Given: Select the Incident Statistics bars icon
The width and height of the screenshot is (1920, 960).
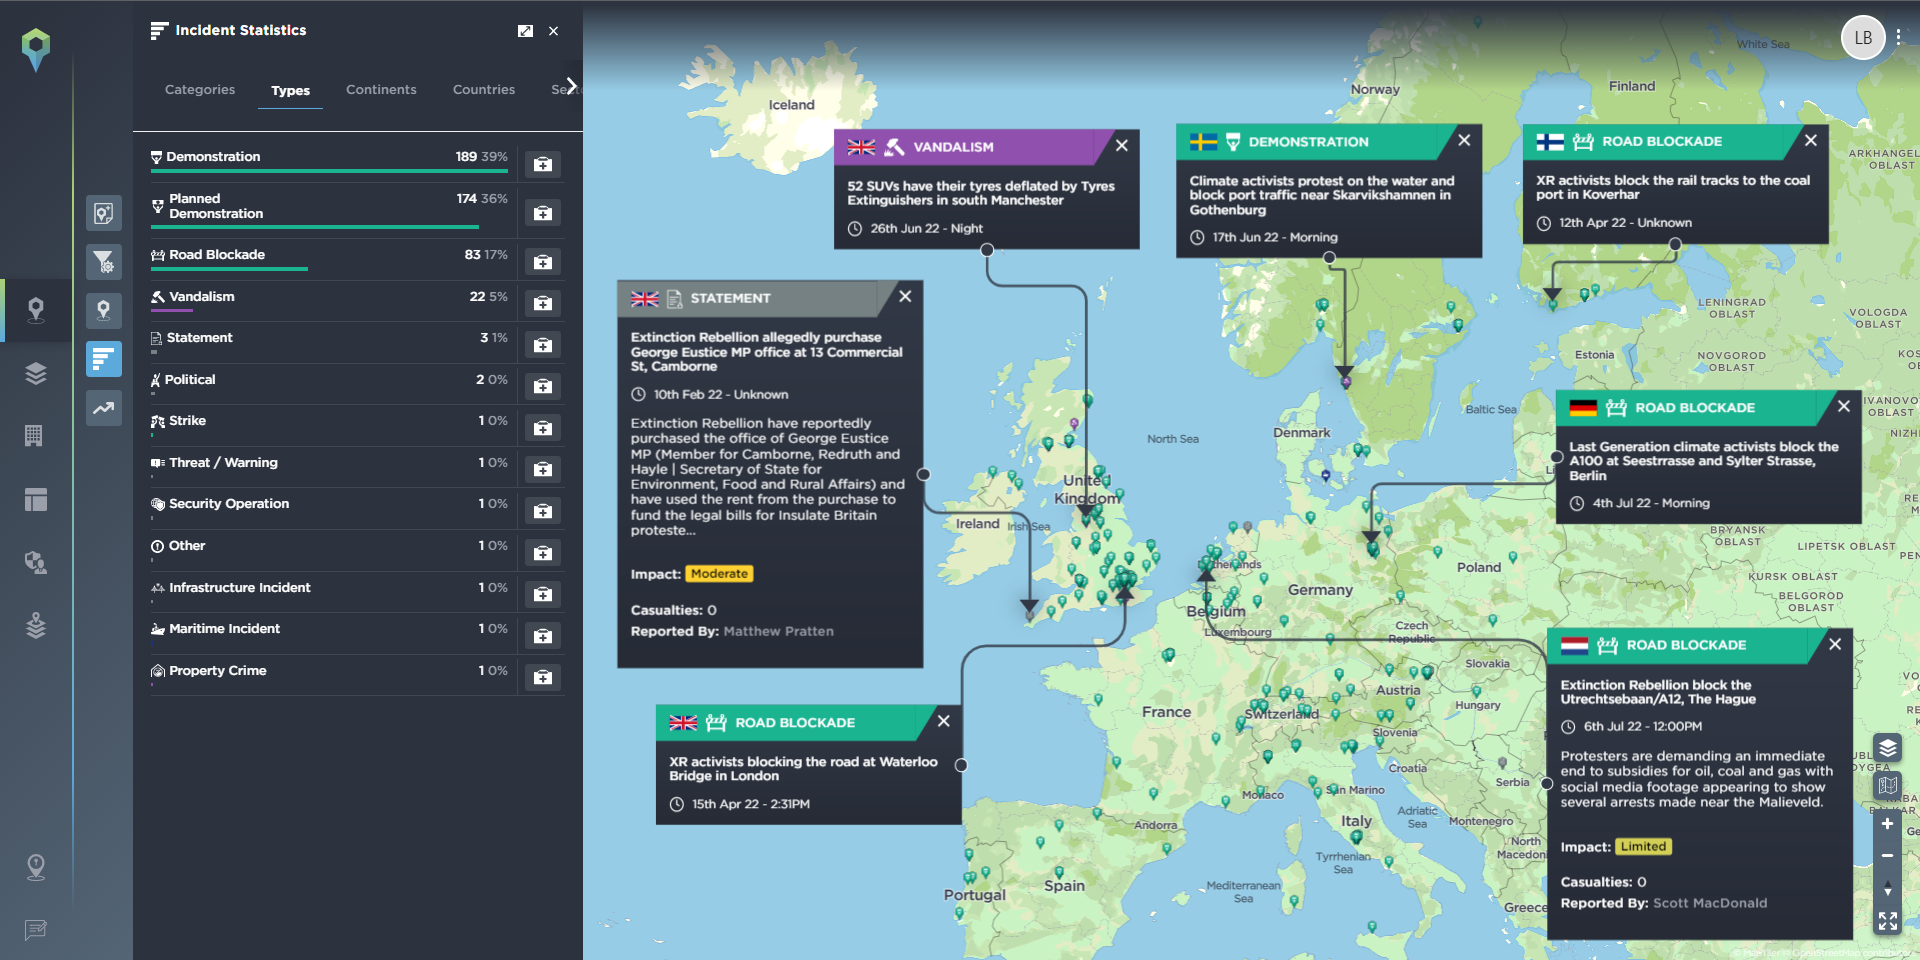Looking at the screenshot, I should coord(104,359).
